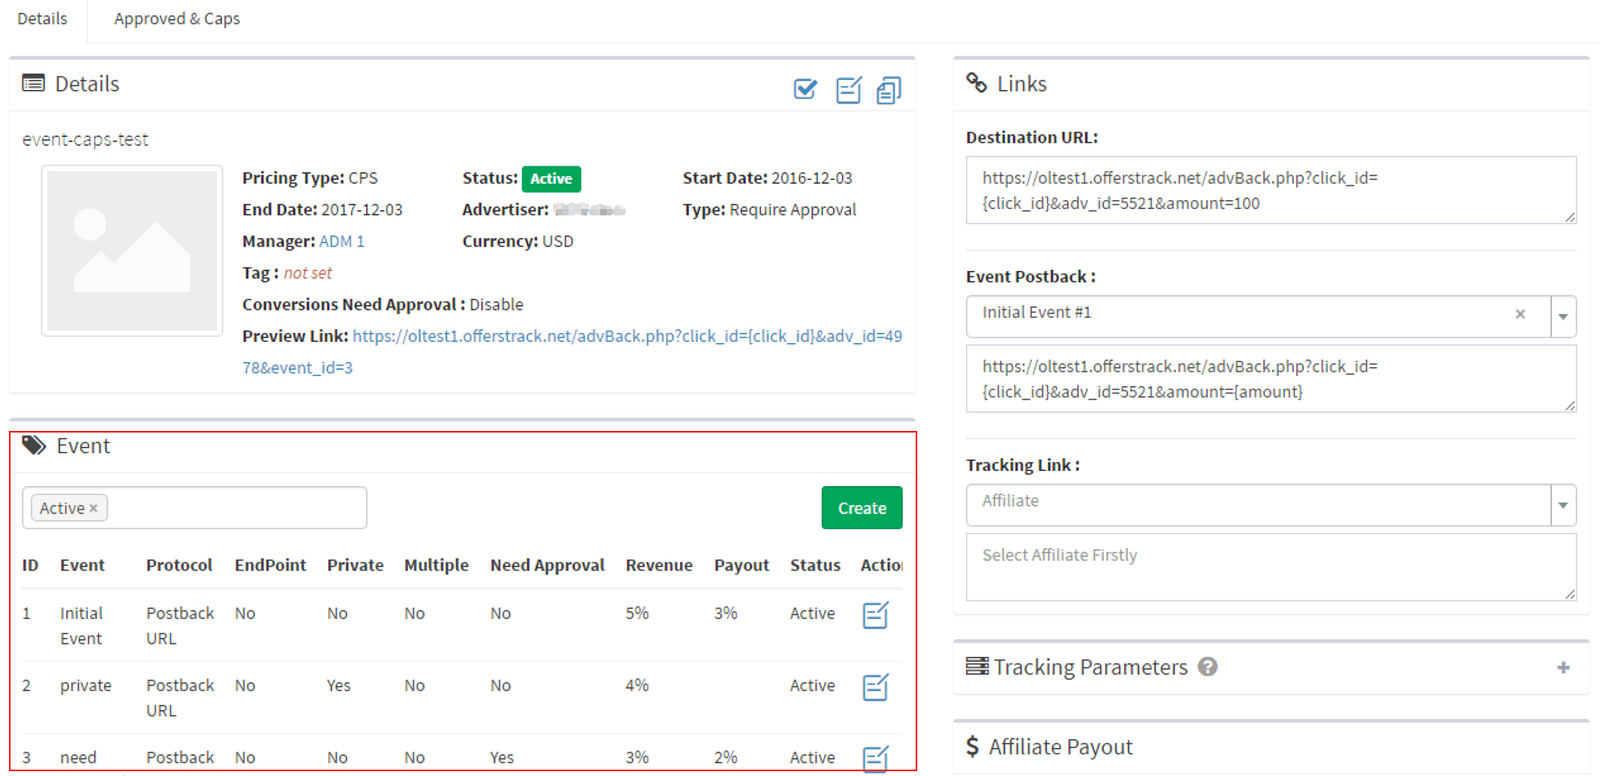Clear the Initial Event #1 postback selection
Image resolution: width=1600 pixels, height=776 pixels.
pyautogui.click(x=1520, y=314)
